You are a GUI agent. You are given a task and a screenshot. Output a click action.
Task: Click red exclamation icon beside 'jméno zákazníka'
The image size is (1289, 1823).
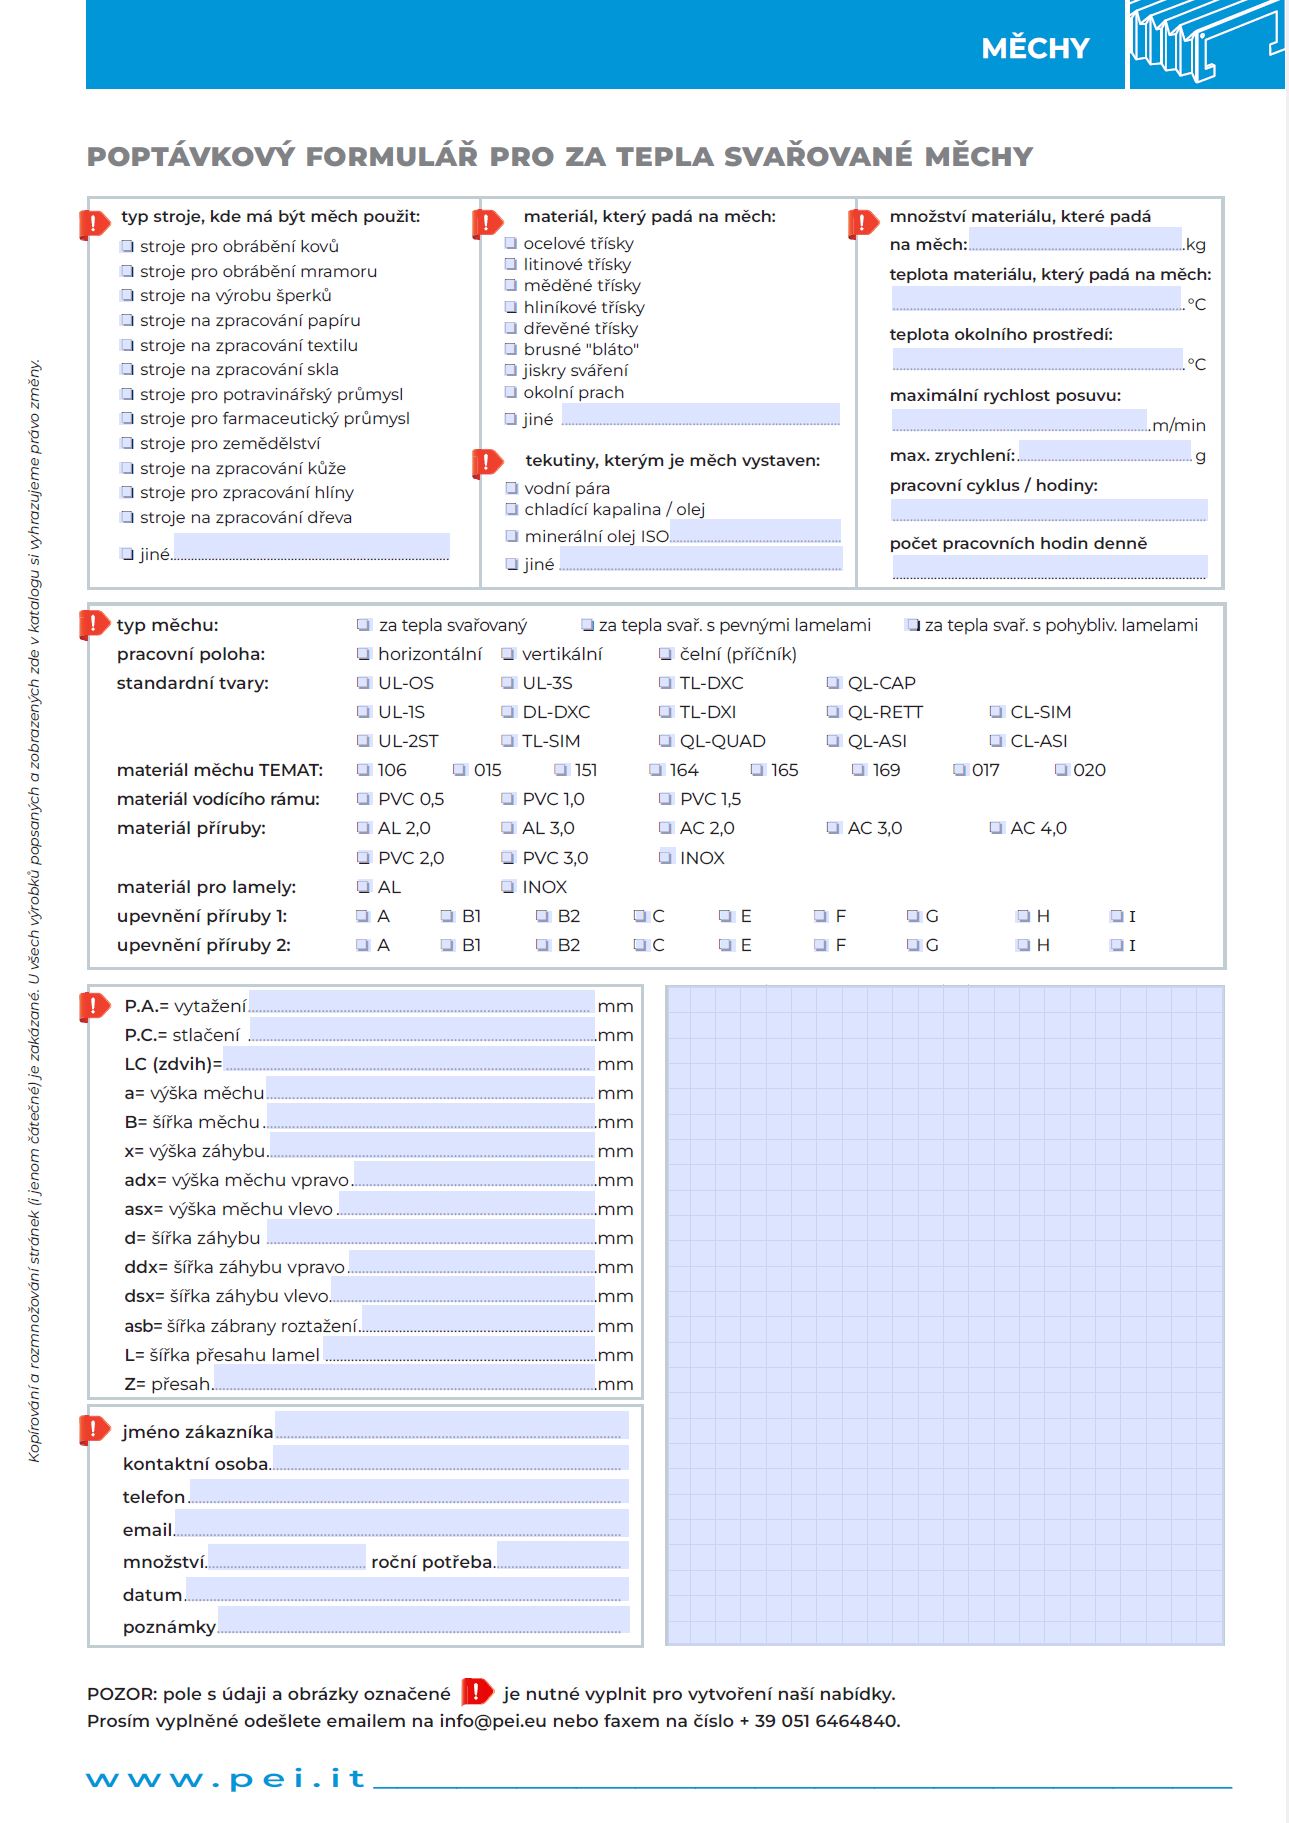(94, 1430)
